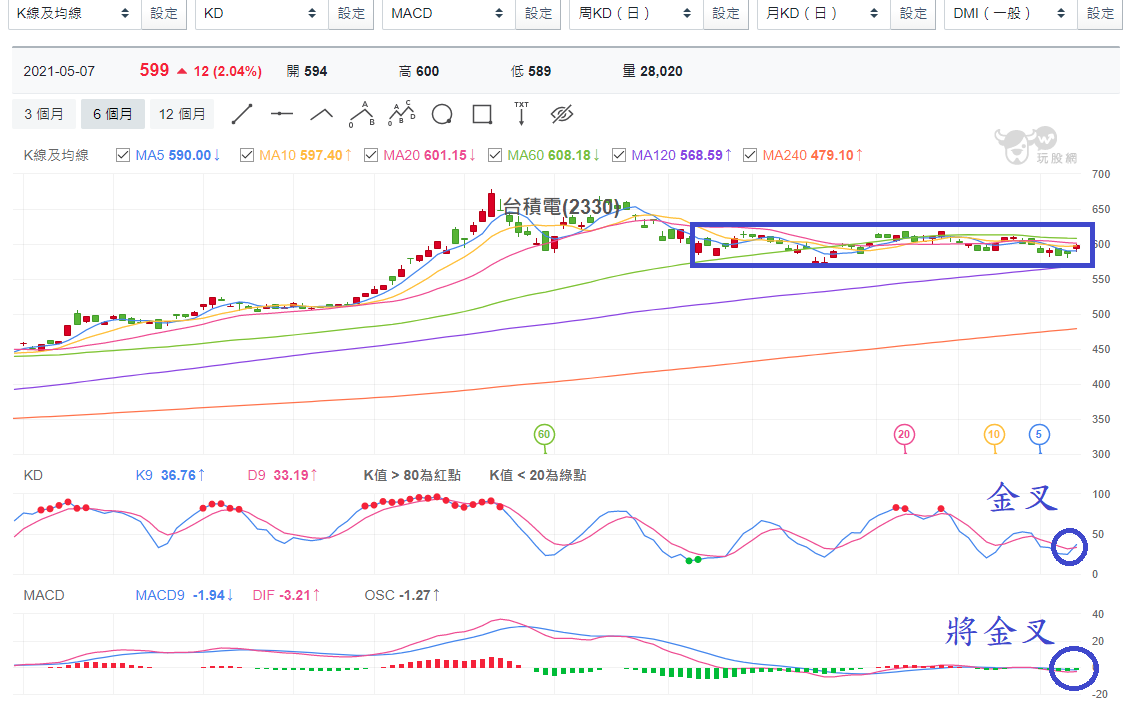Click the pink 20 moving average marker

coord(903,434)
